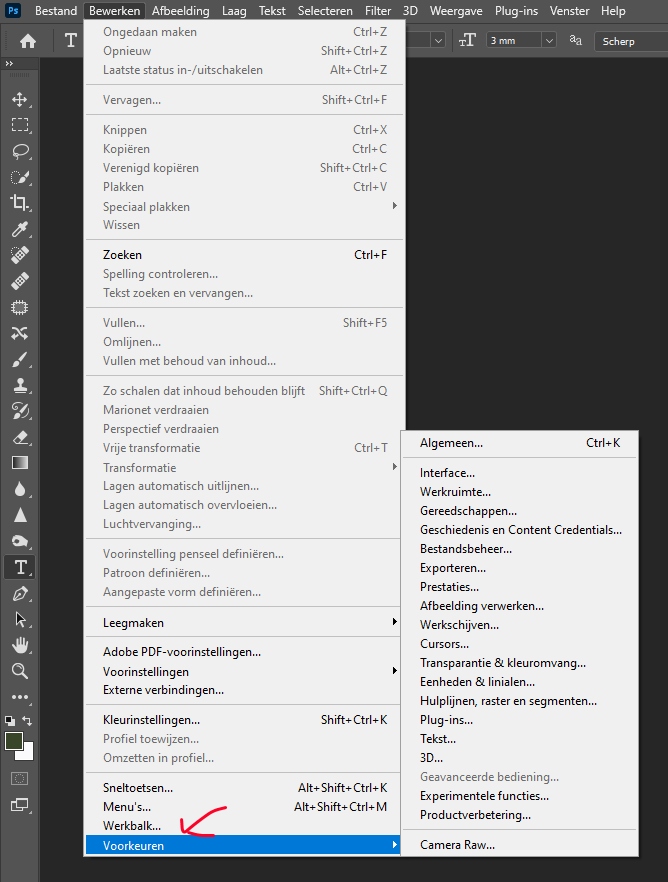
Task: Open the Filter menu
Action: pyautogui.click(x=378, y=11)
